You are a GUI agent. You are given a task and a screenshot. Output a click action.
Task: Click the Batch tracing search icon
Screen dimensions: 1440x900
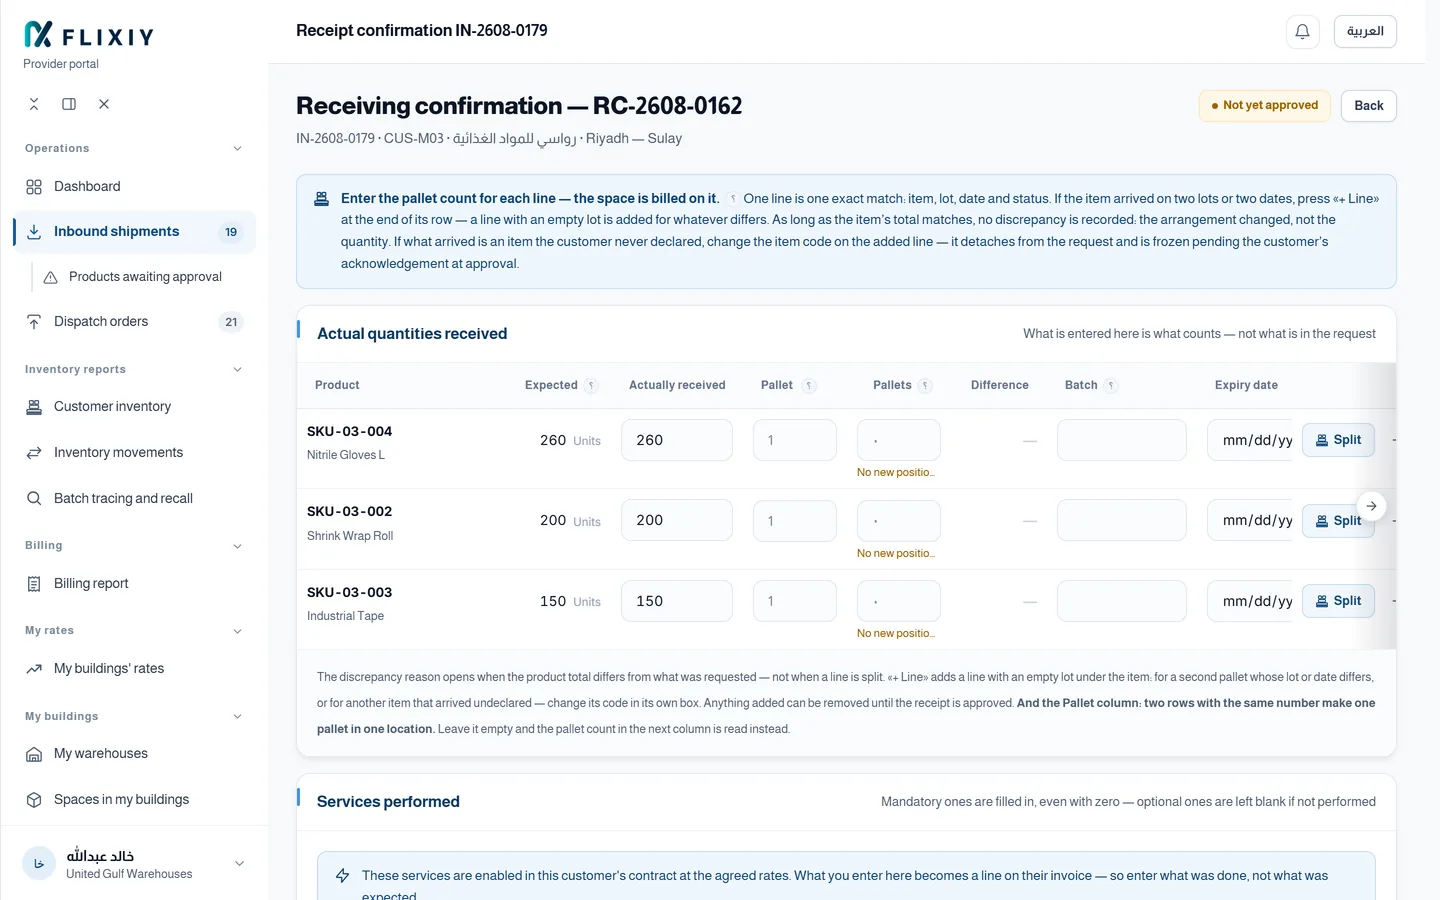(x=34, y=498)
